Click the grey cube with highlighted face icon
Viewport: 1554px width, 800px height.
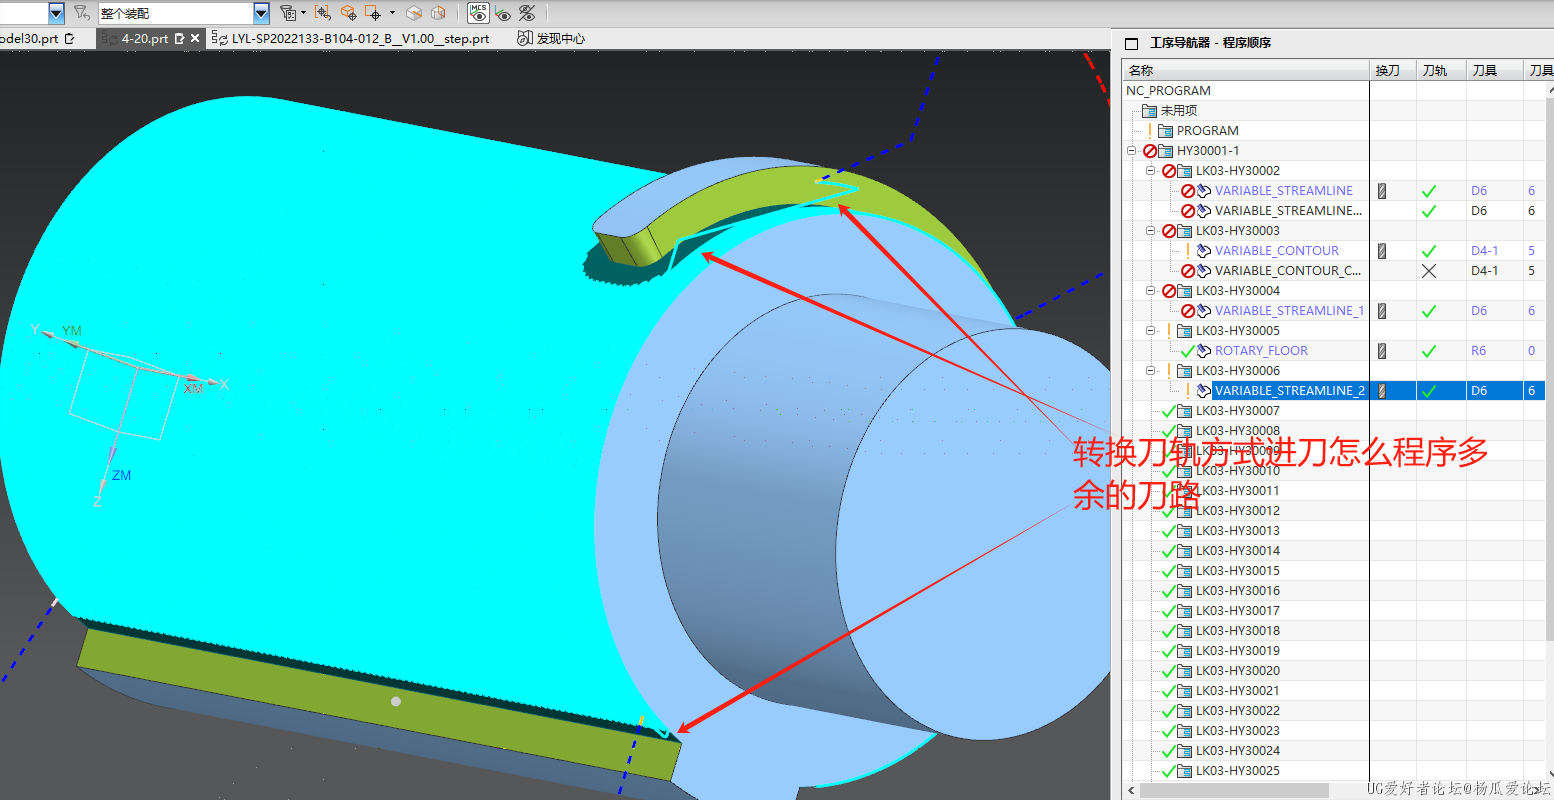click(414, 13)
